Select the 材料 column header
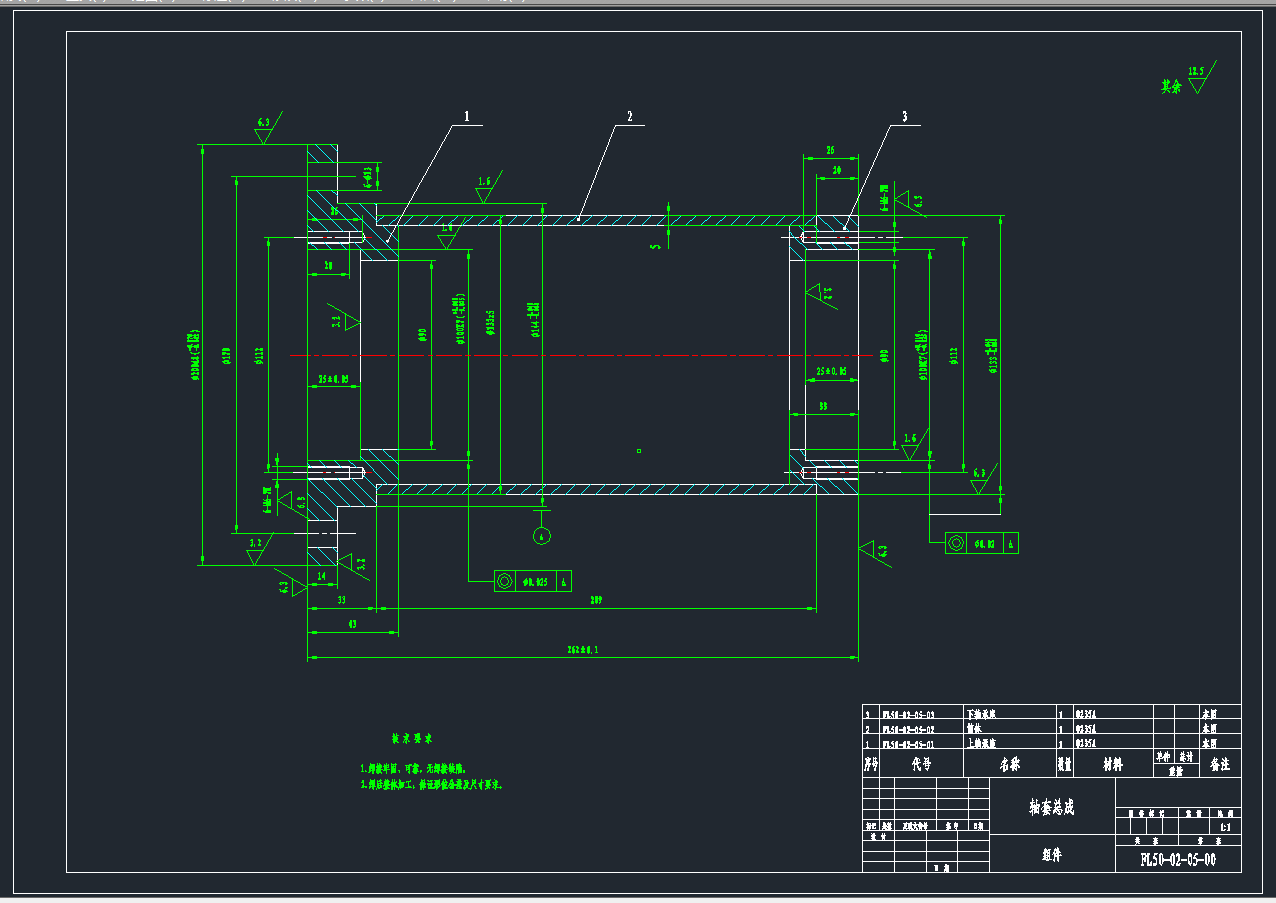This screenshot has height=903, width=1276. [x=1113, y=764]
